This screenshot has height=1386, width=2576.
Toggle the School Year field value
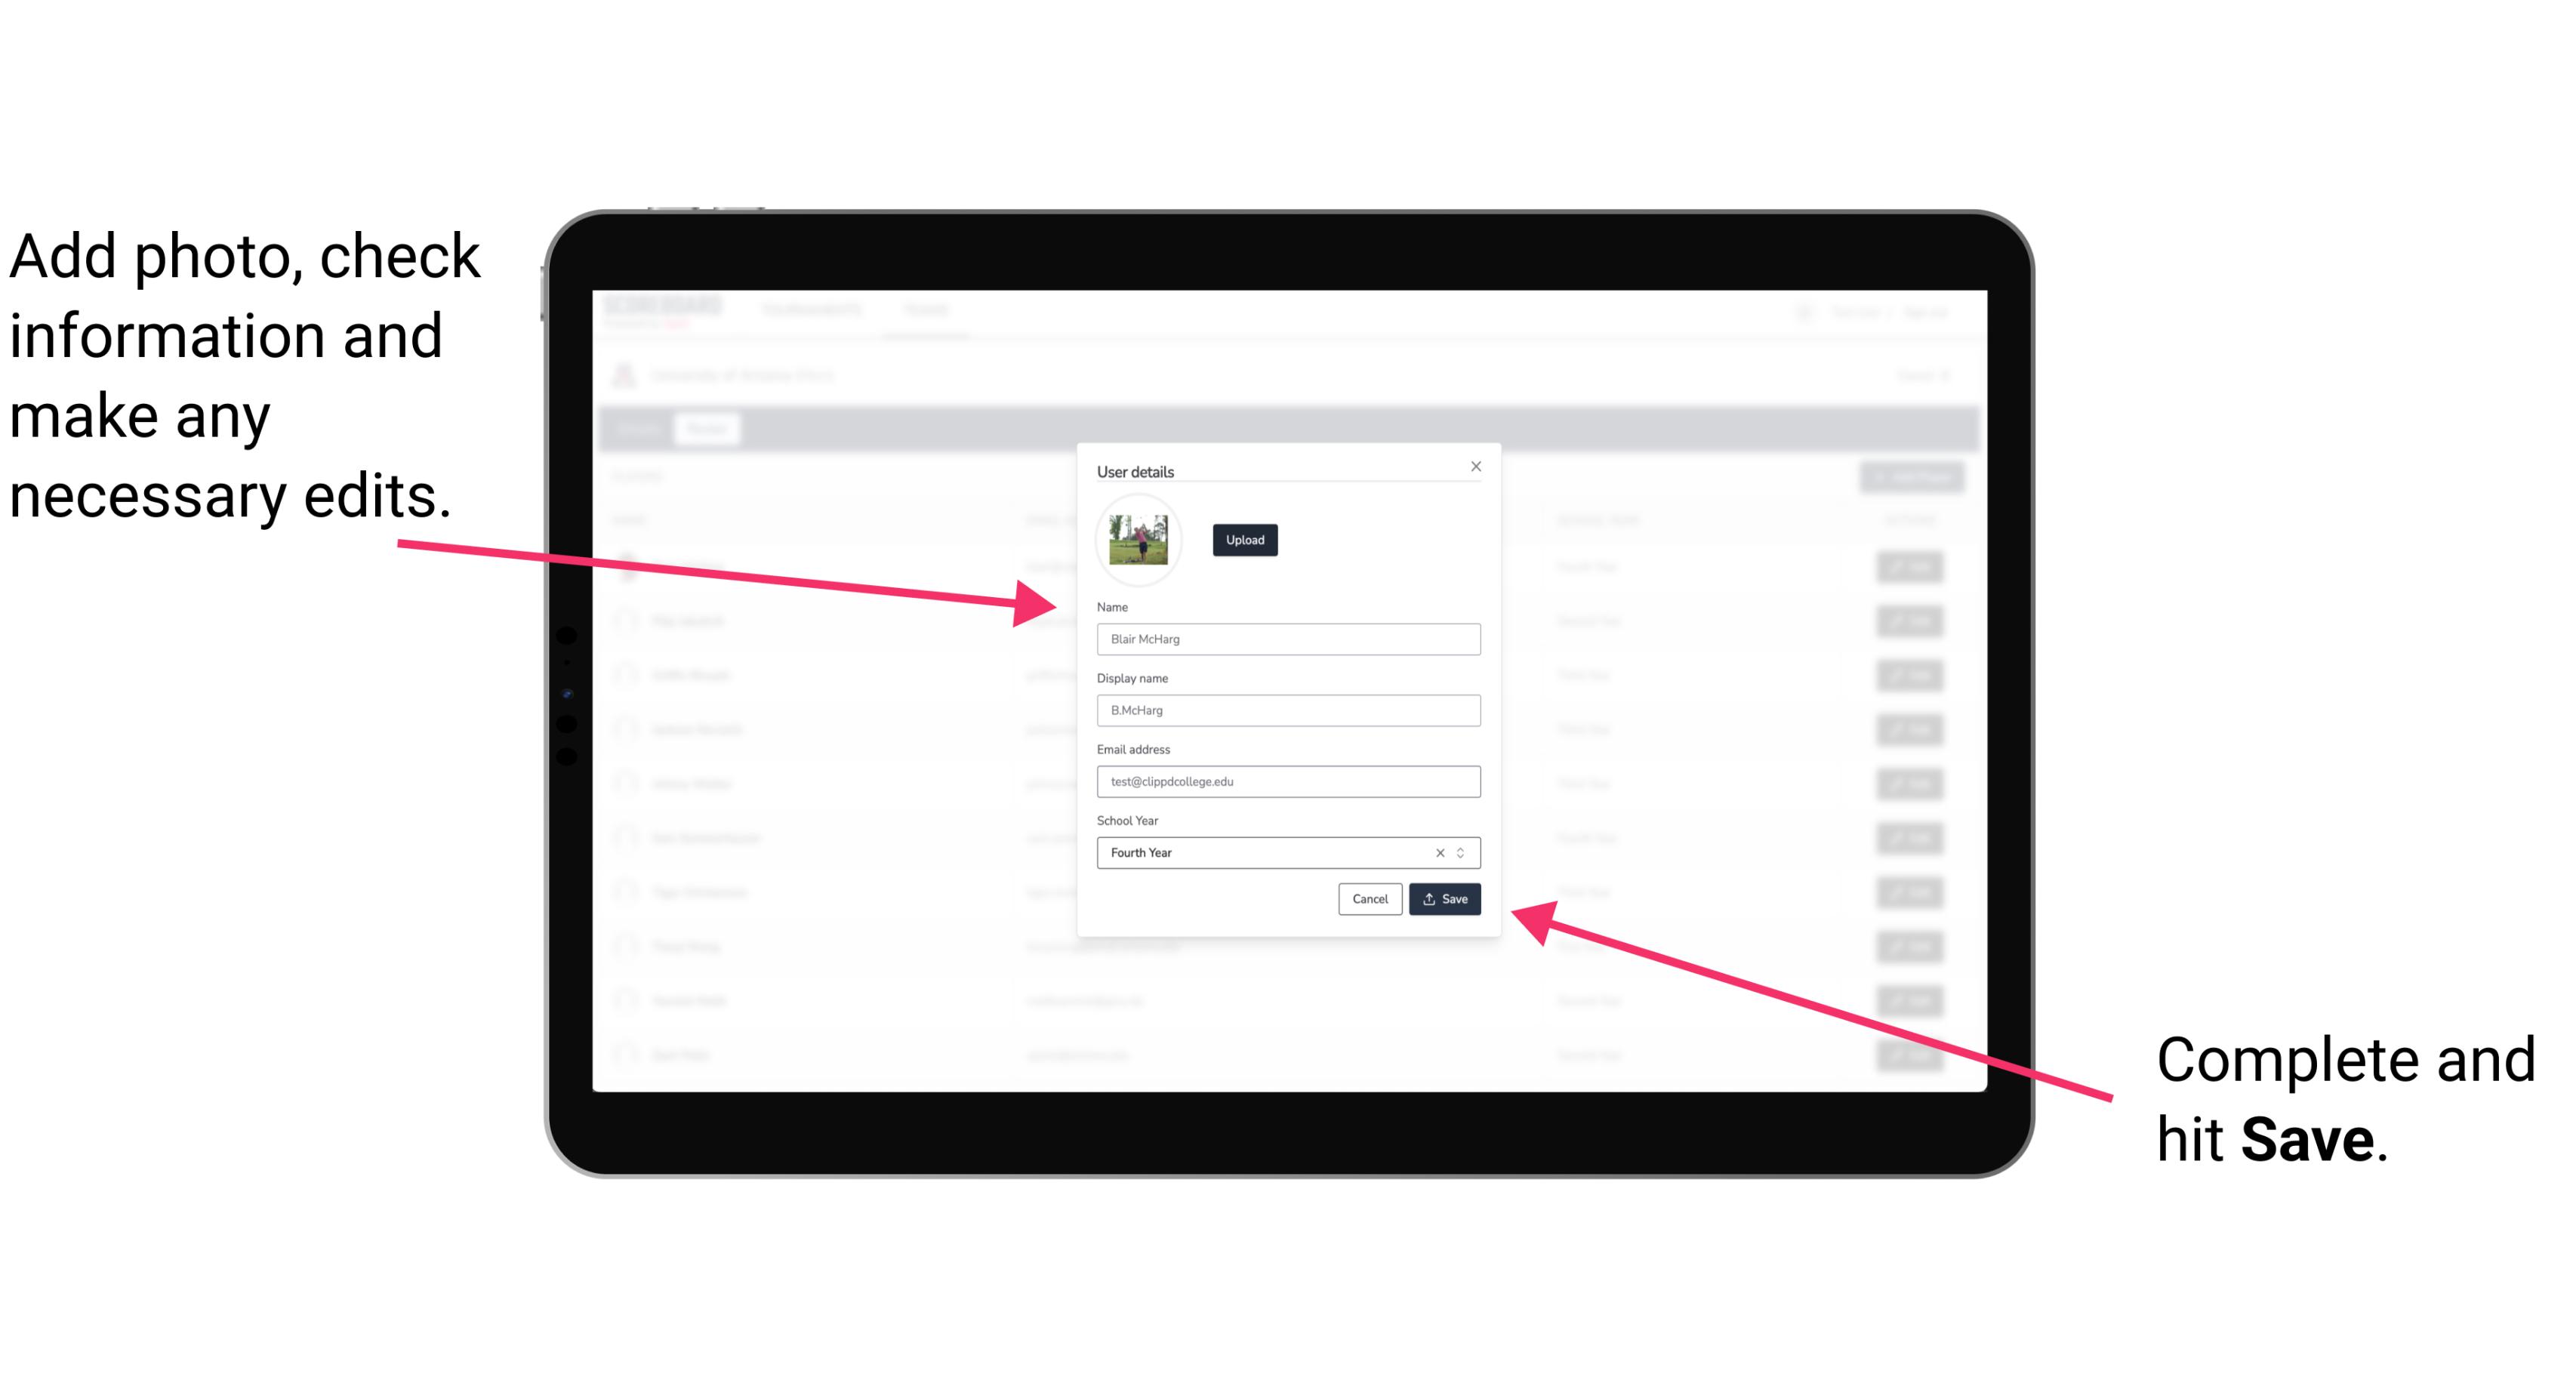(1465, 852)
